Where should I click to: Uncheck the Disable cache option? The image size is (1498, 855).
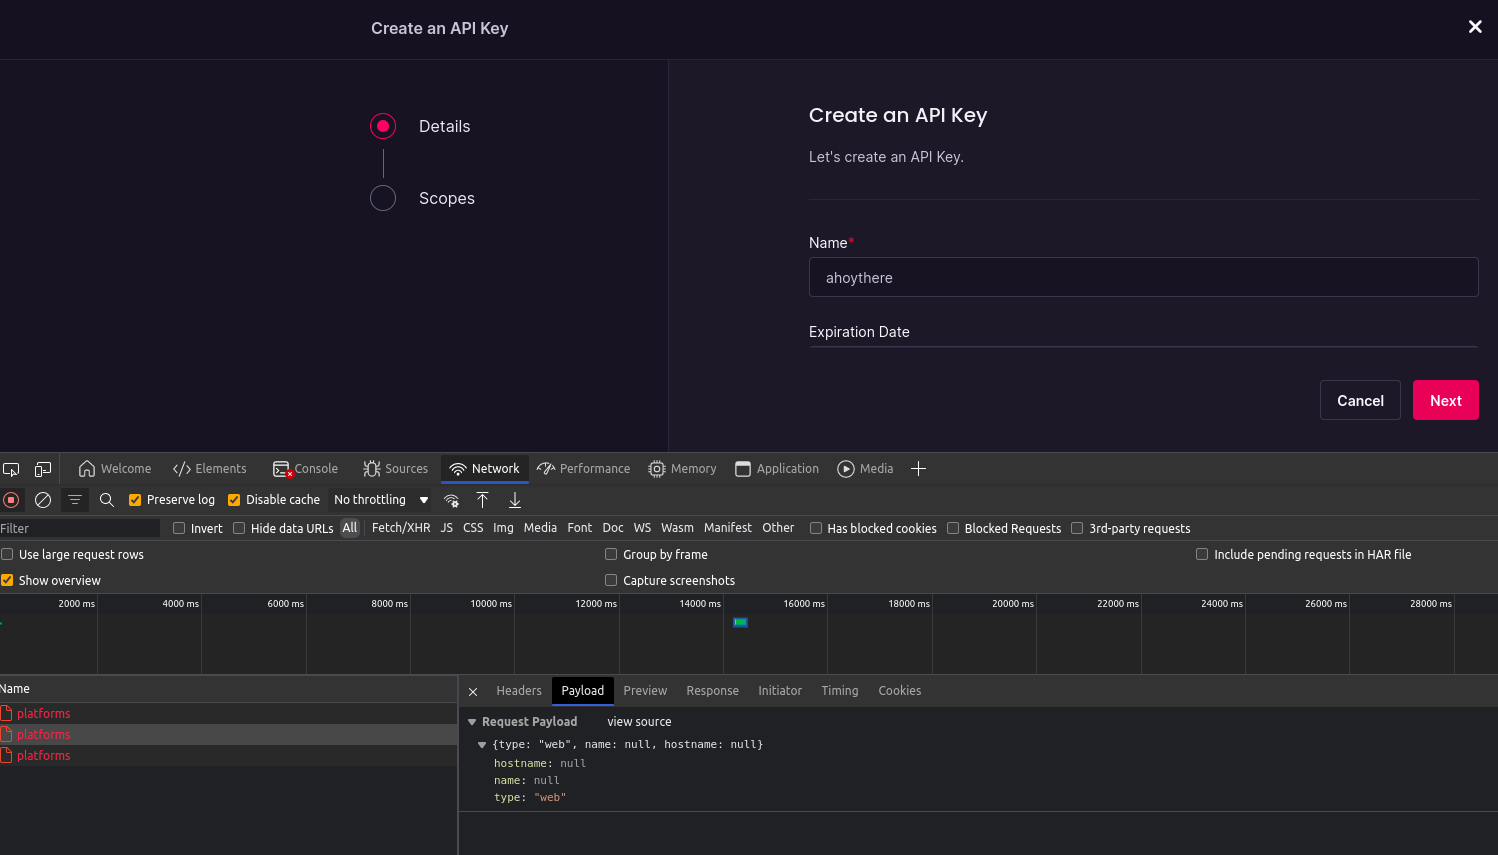(233, 499)
